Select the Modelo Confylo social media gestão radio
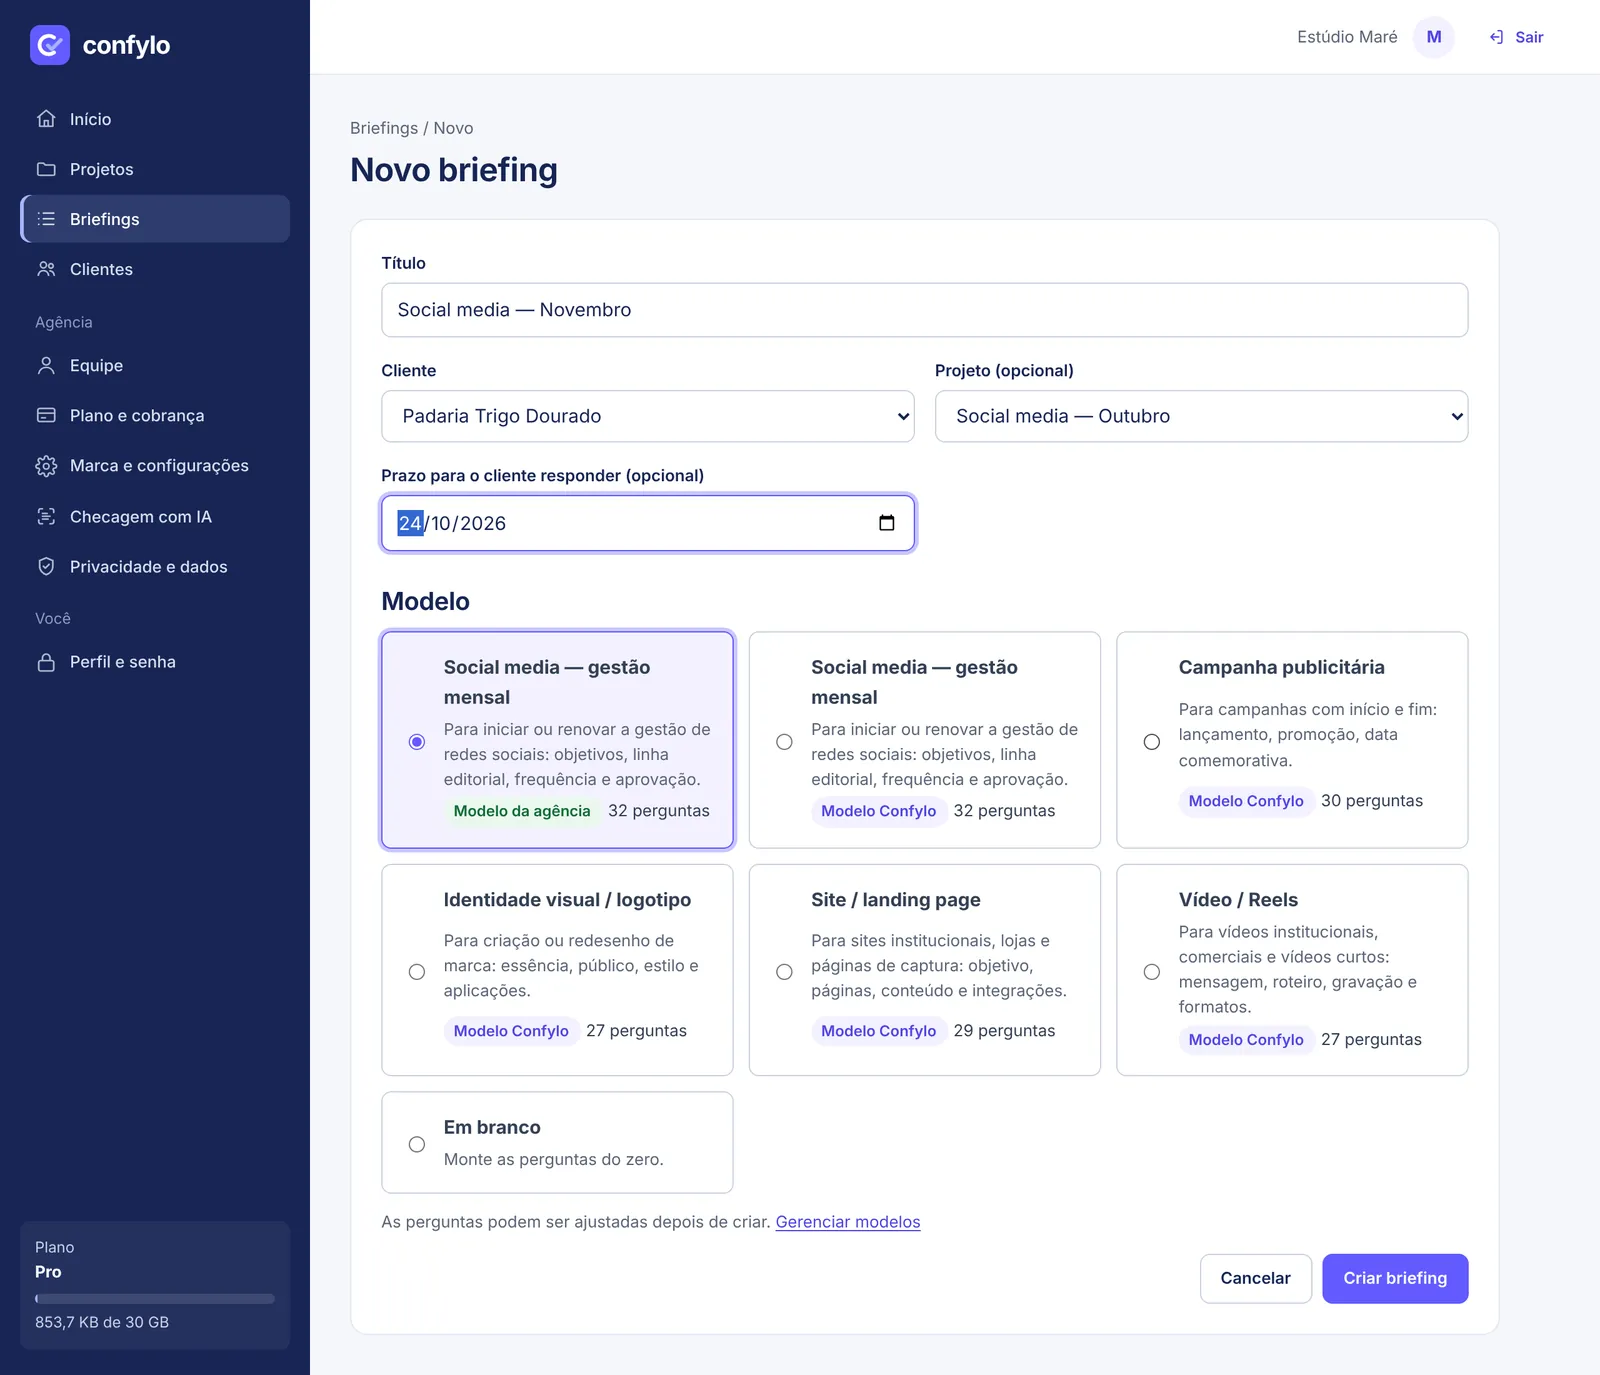Image resolution: width=1600 pixels, height=1375 pixels. point(784,742)
